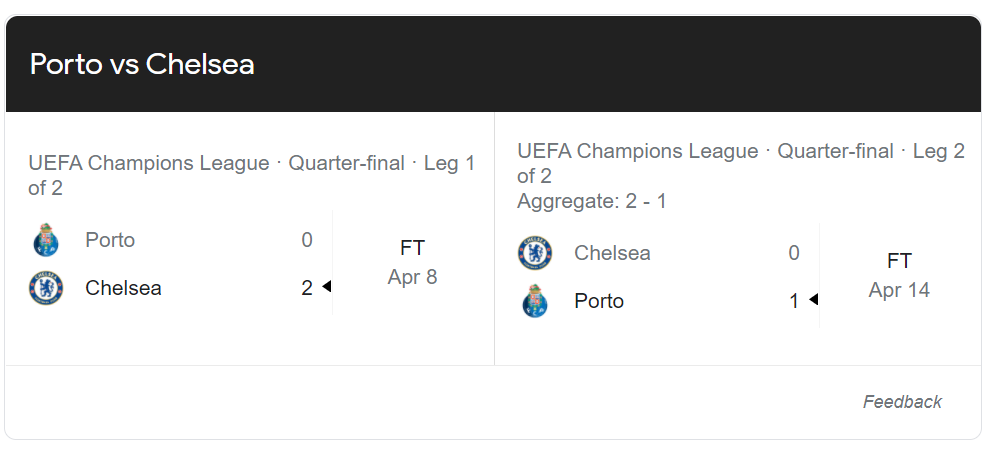
Task: Click the Chelsea crest in Leg 1
Action: [46, 288]
